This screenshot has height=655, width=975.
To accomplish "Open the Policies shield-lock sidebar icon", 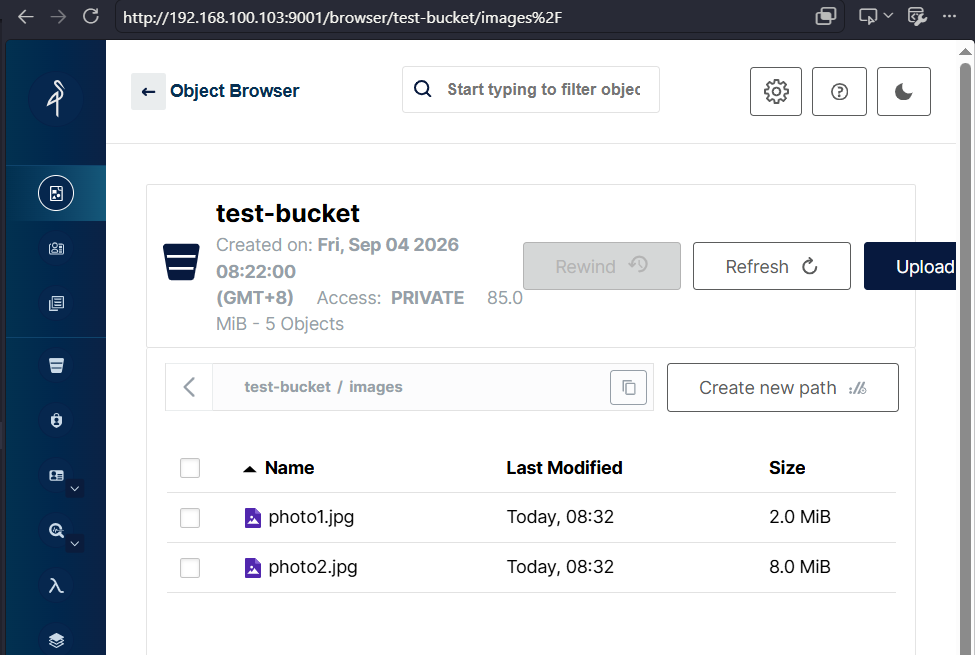I will tap(56, 420).
